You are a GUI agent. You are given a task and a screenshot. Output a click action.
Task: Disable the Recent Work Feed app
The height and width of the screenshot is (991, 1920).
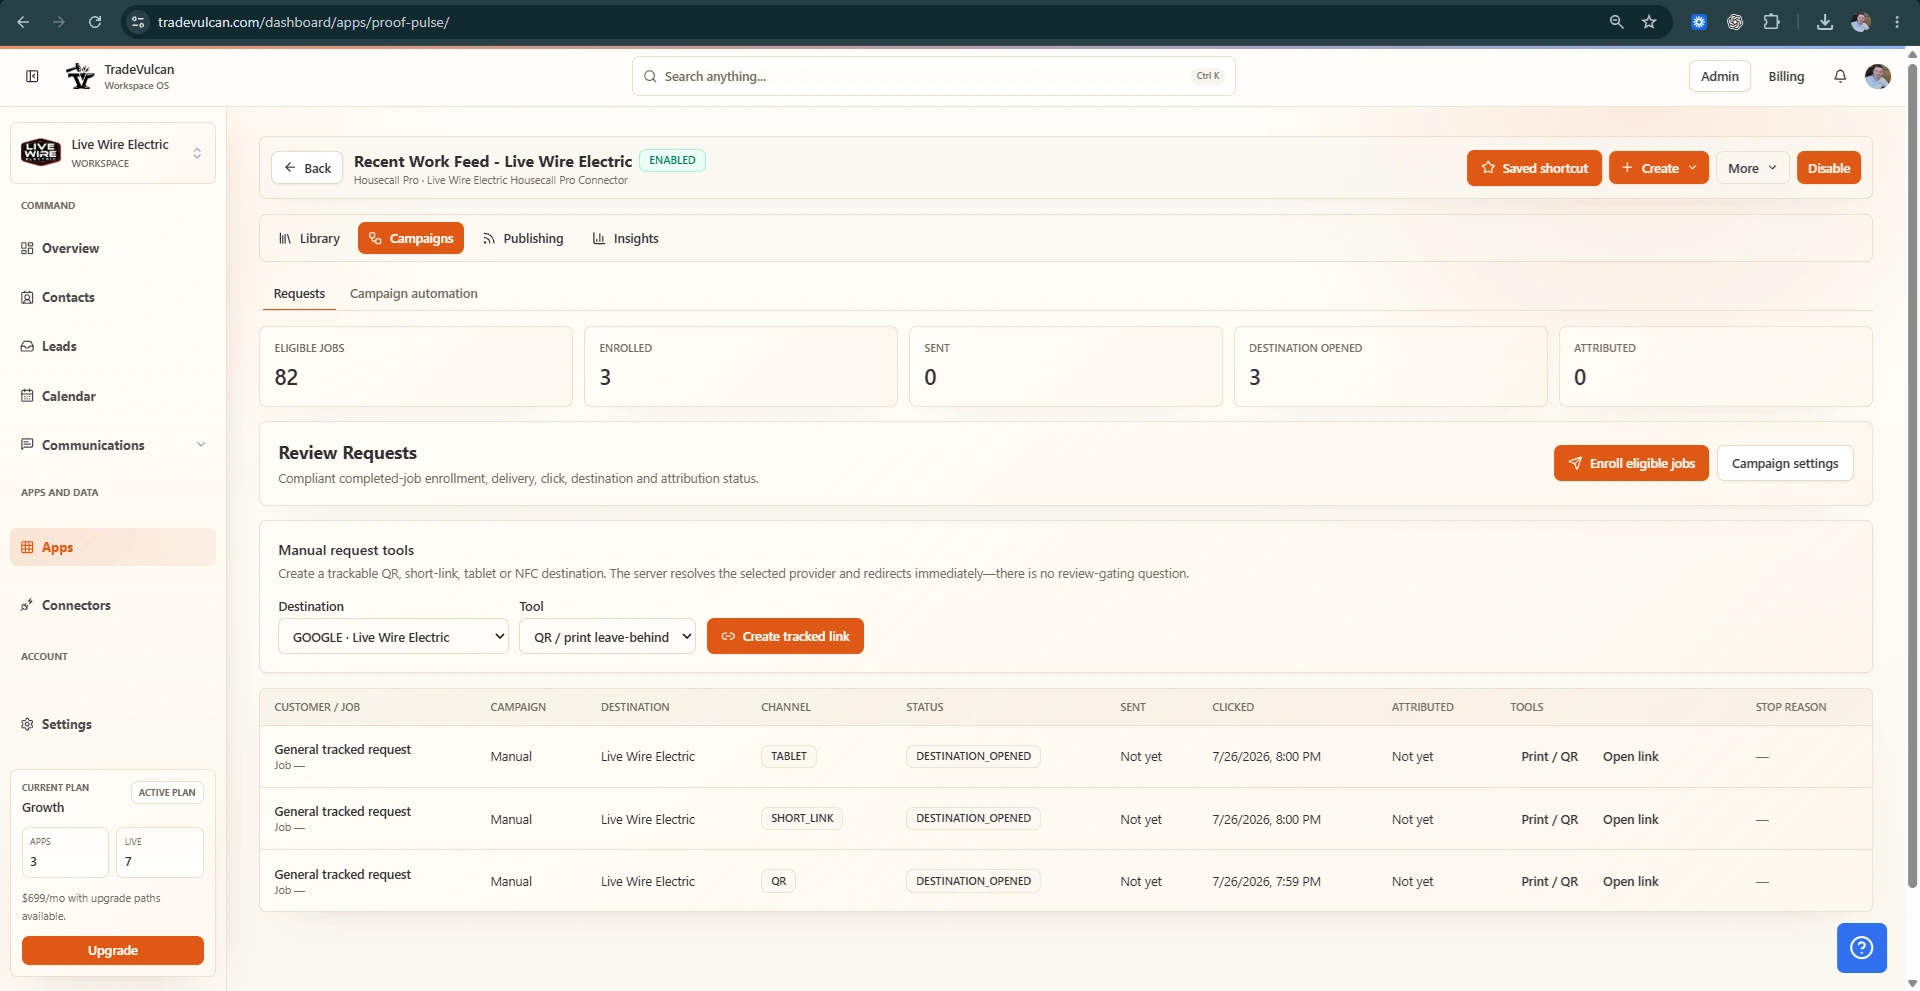[1828, 168]
